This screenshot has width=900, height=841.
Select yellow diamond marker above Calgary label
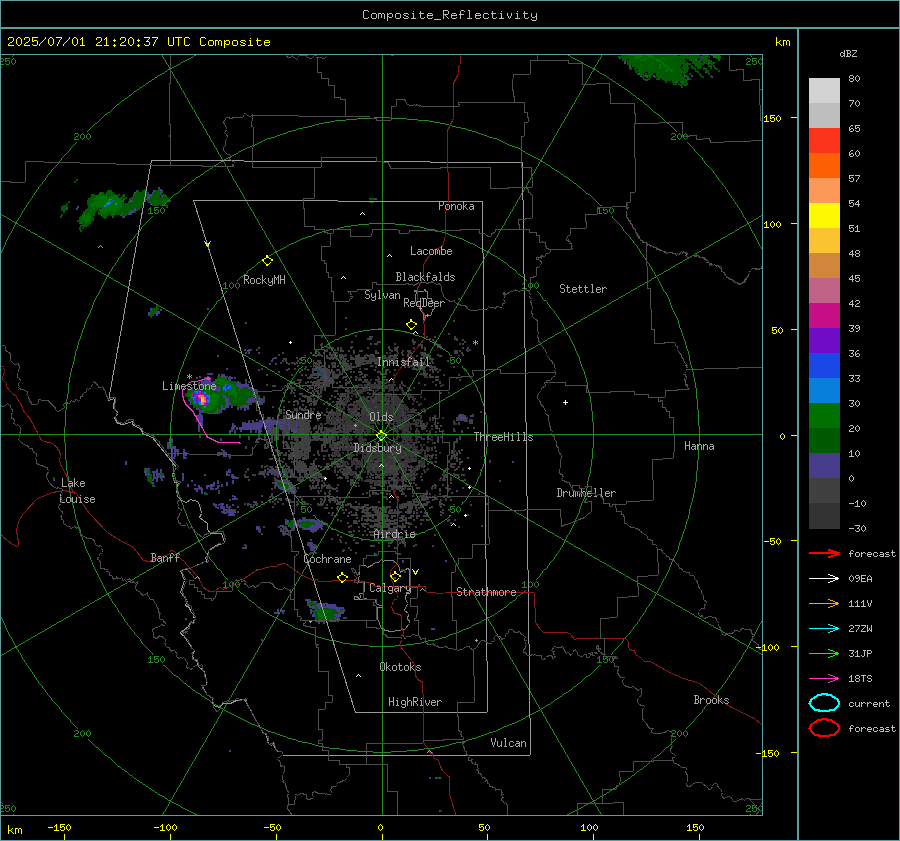[x=395, y=576]
